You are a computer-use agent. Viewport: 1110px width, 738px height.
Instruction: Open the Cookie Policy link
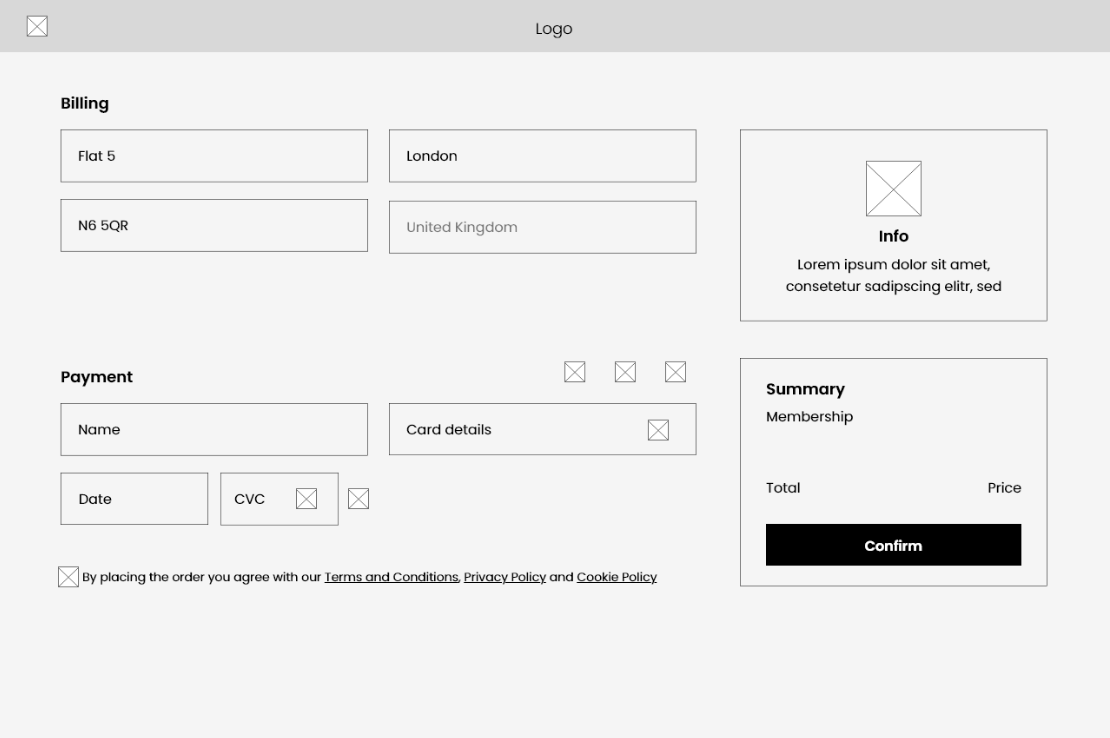point(616,577)
